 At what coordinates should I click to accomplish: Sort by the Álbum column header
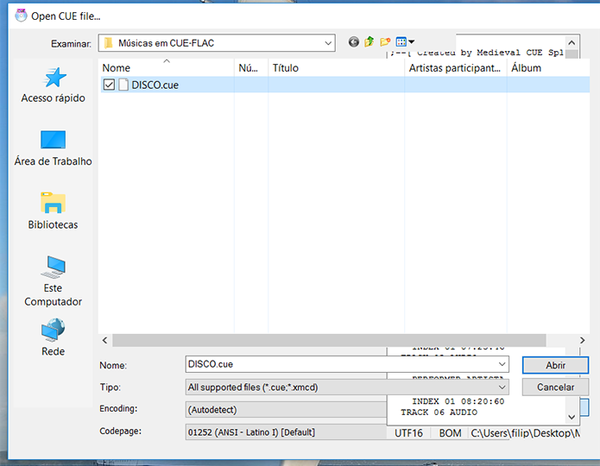548,68
